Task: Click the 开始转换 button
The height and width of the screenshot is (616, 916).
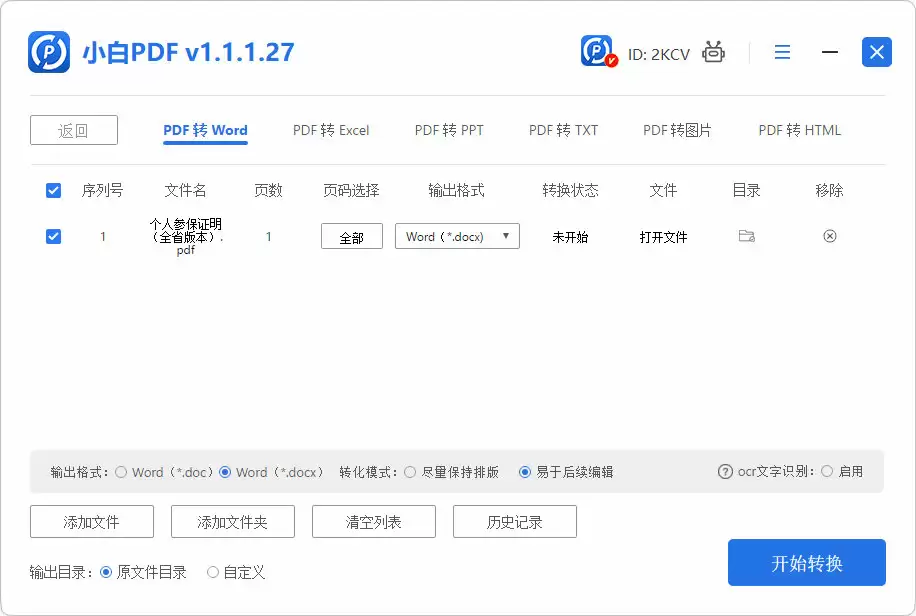Action: [x=806, y=562]
